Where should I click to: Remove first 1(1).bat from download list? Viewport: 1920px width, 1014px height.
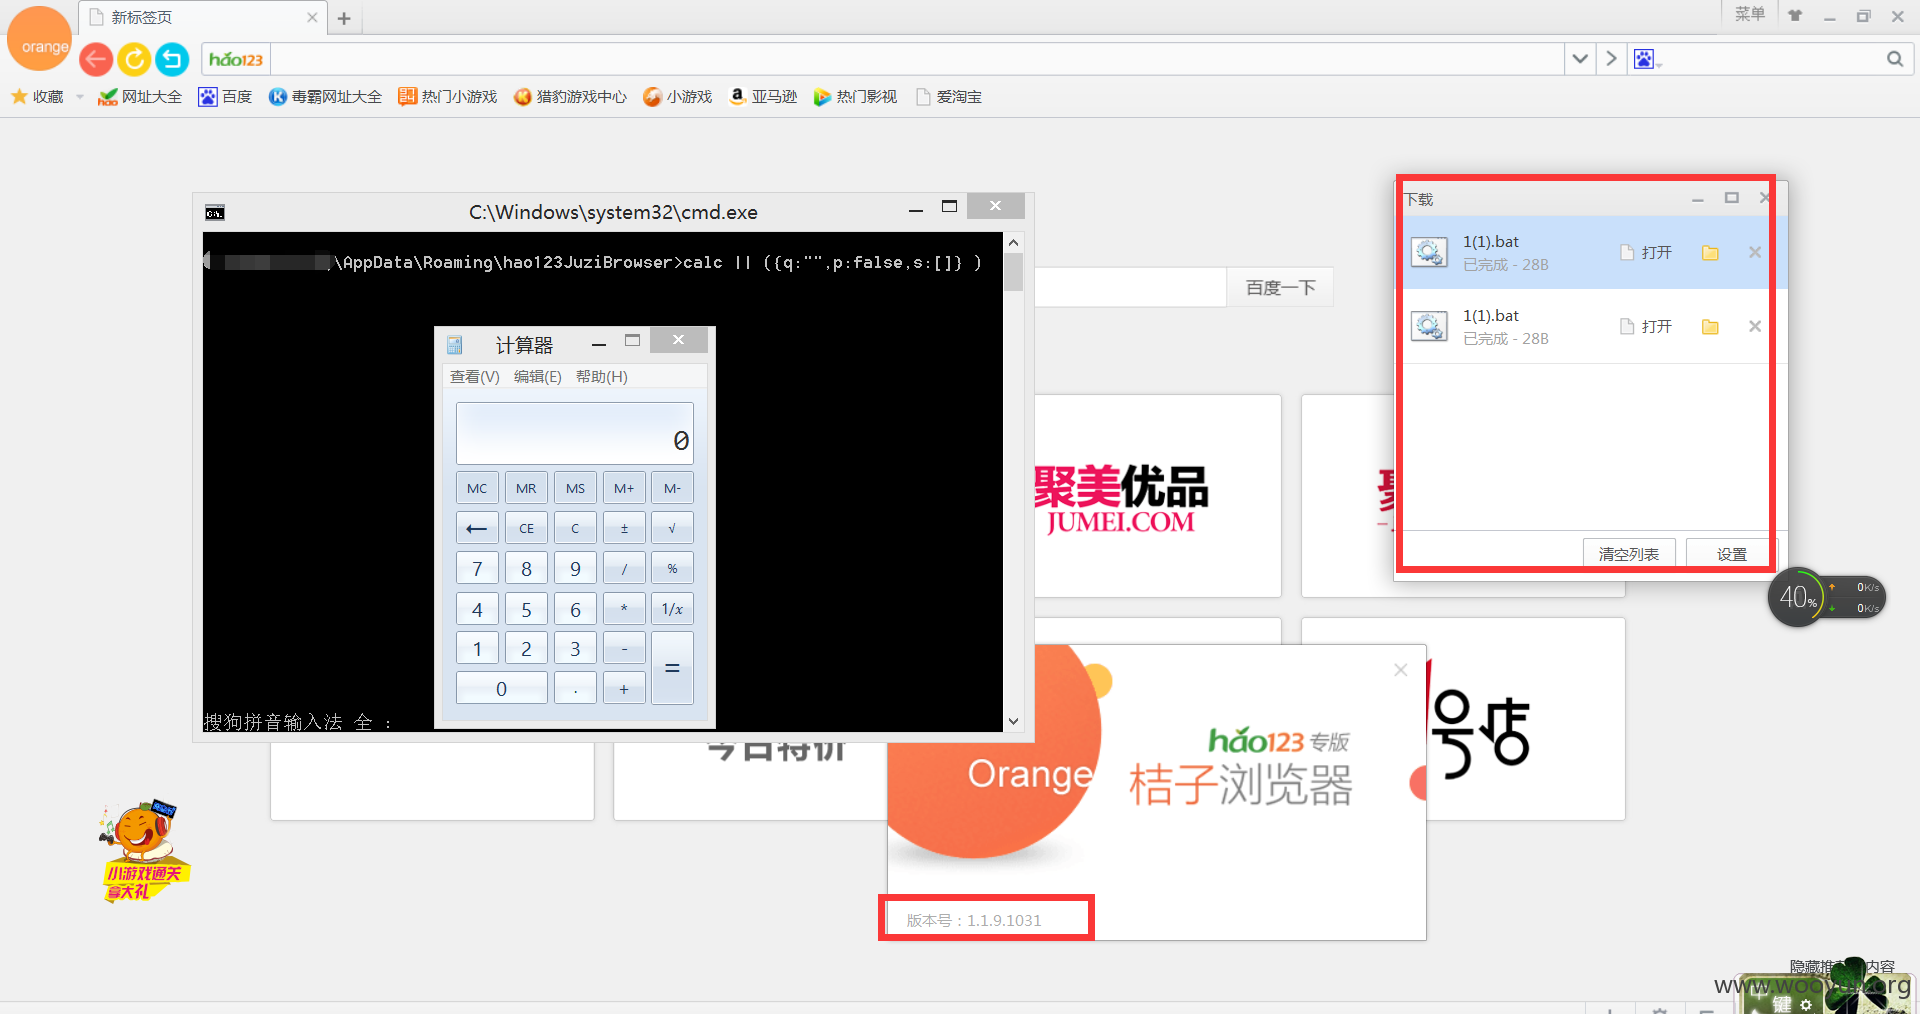(1754, 252)
